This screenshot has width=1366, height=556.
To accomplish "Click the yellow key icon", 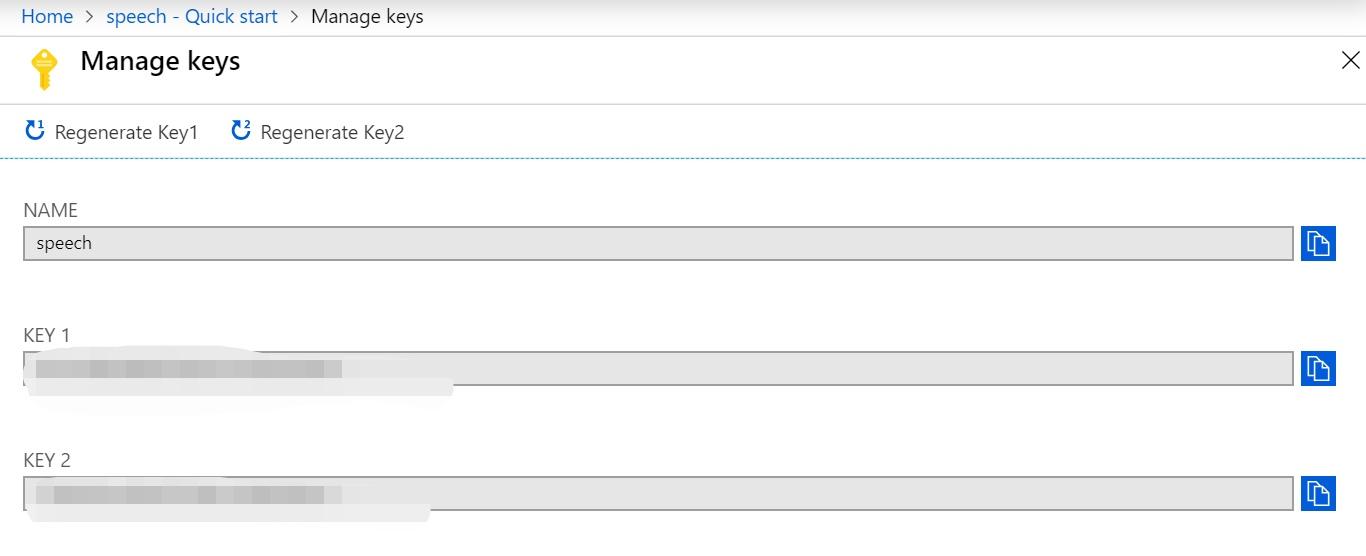I will tap(44, 68).
